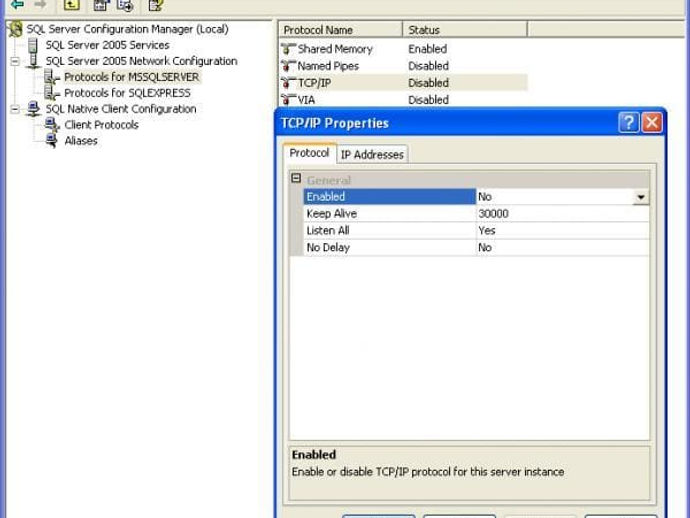Screen dimensions: 690x518
Task: Select Client Protocols in the tree
Action: click(x=102, y=125)
